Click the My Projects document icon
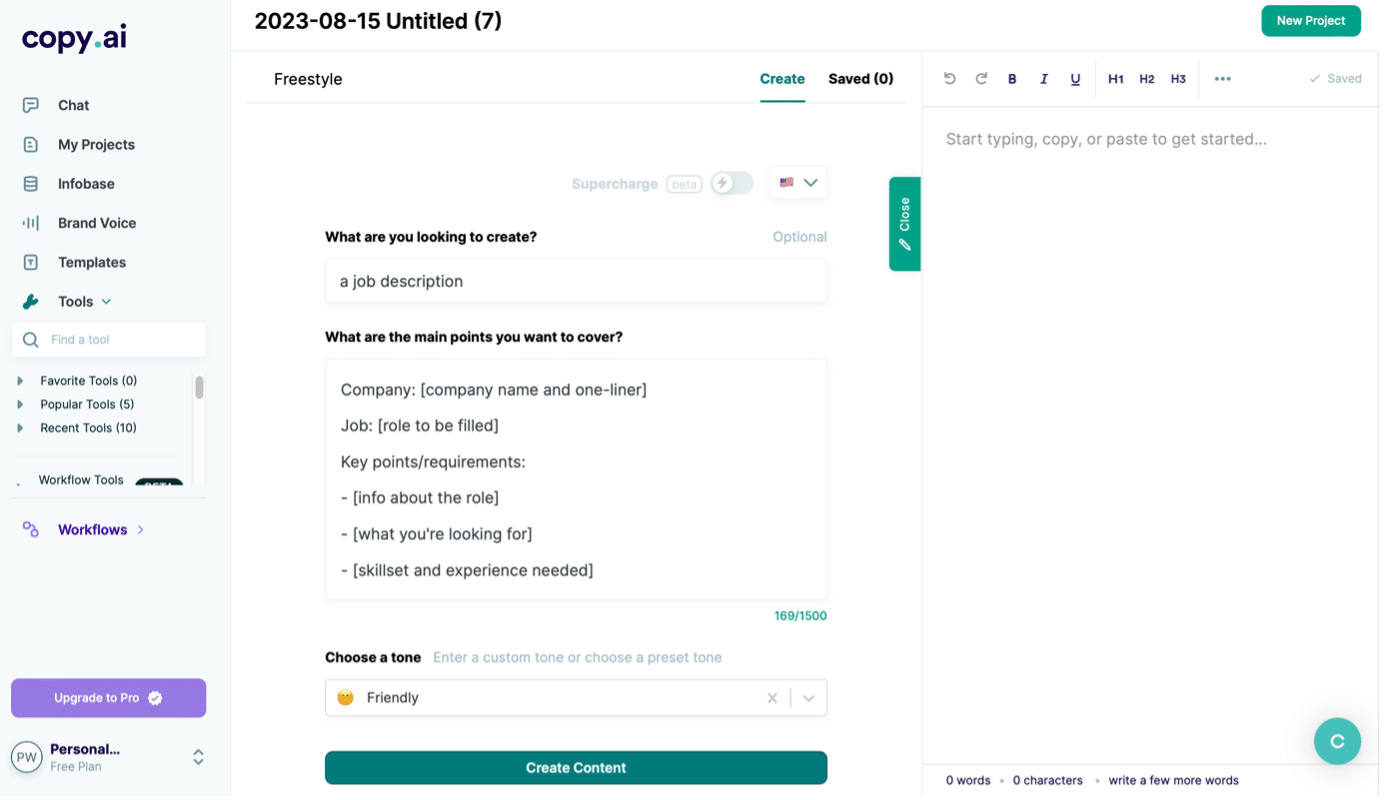Viewport: 1384px width, 800px height. pyautogui.click(x=31, y=144)
